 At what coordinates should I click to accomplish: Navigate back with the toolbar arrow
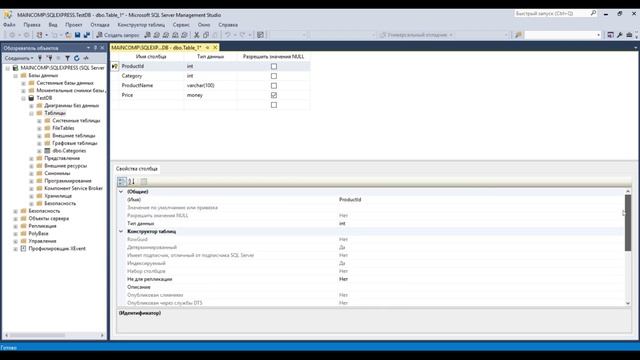coord(12,35)
